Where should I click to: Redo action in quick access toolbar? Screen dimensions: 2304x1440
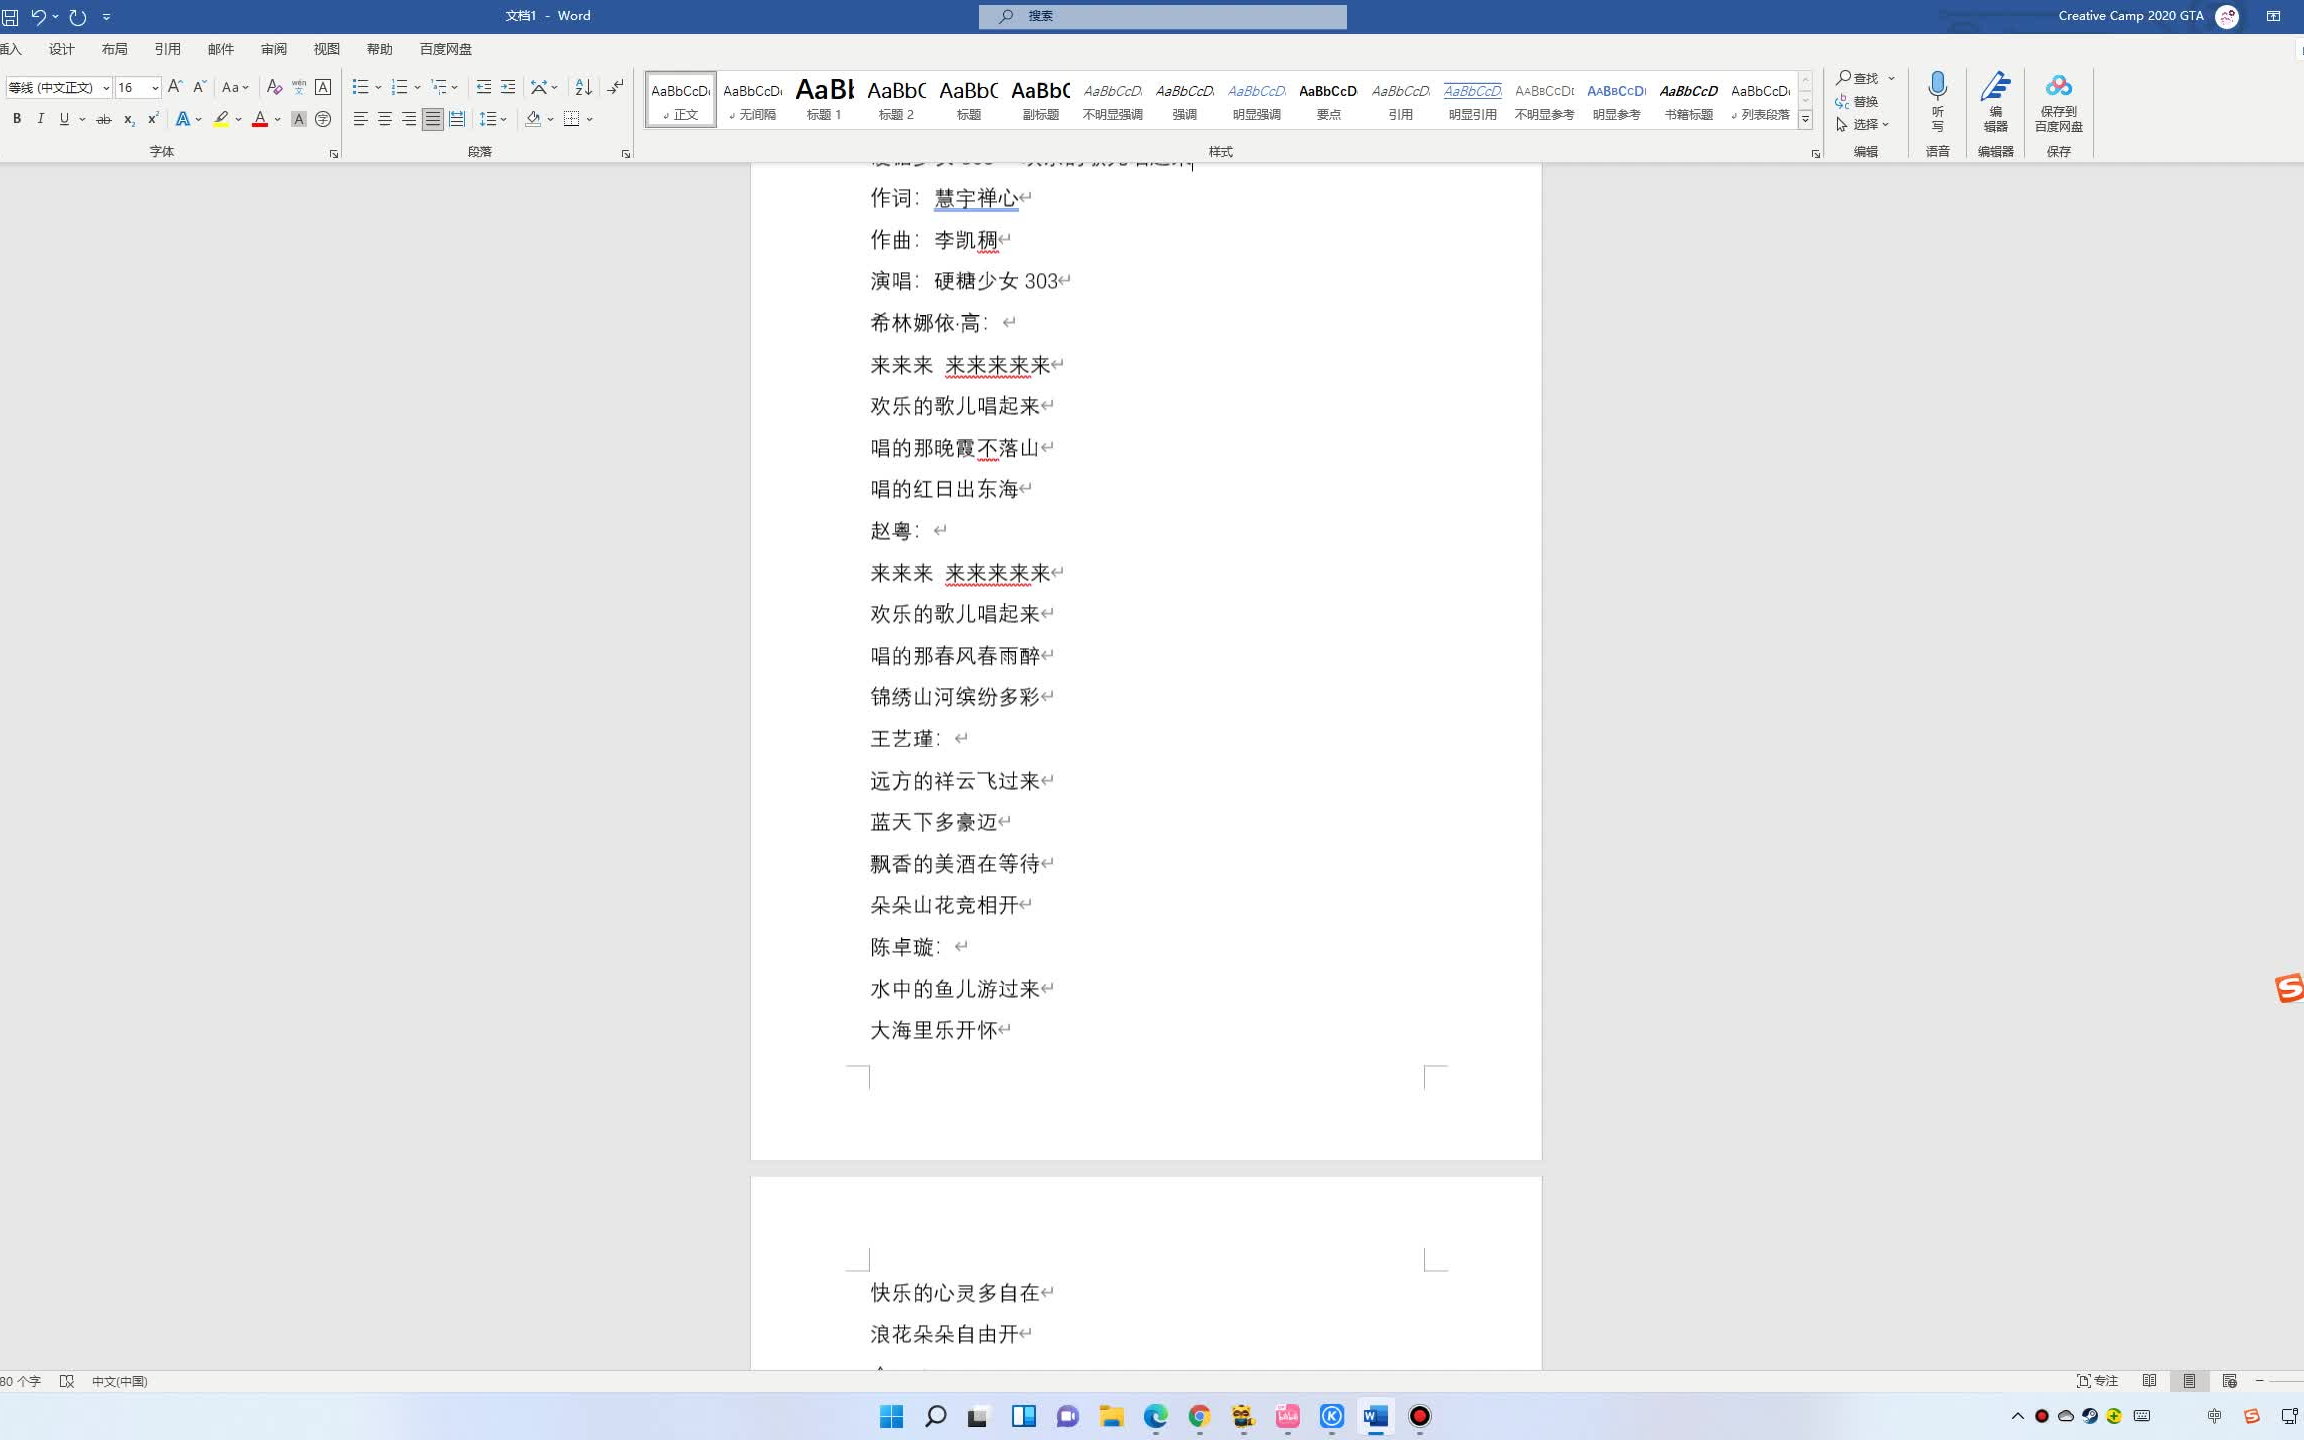coord(78,16)
